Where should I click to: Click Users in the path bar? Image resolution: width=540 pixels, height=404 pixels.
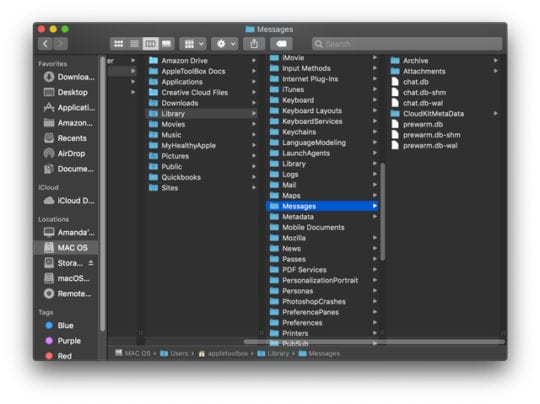[x=175, y=354]
